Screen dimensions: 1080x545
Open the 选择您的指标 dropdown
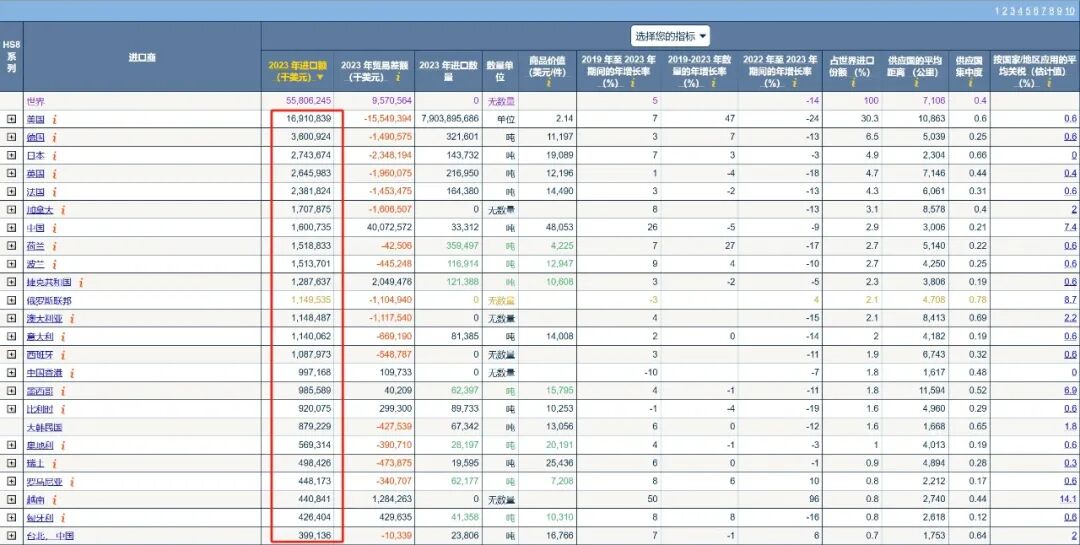pos(670,36)
